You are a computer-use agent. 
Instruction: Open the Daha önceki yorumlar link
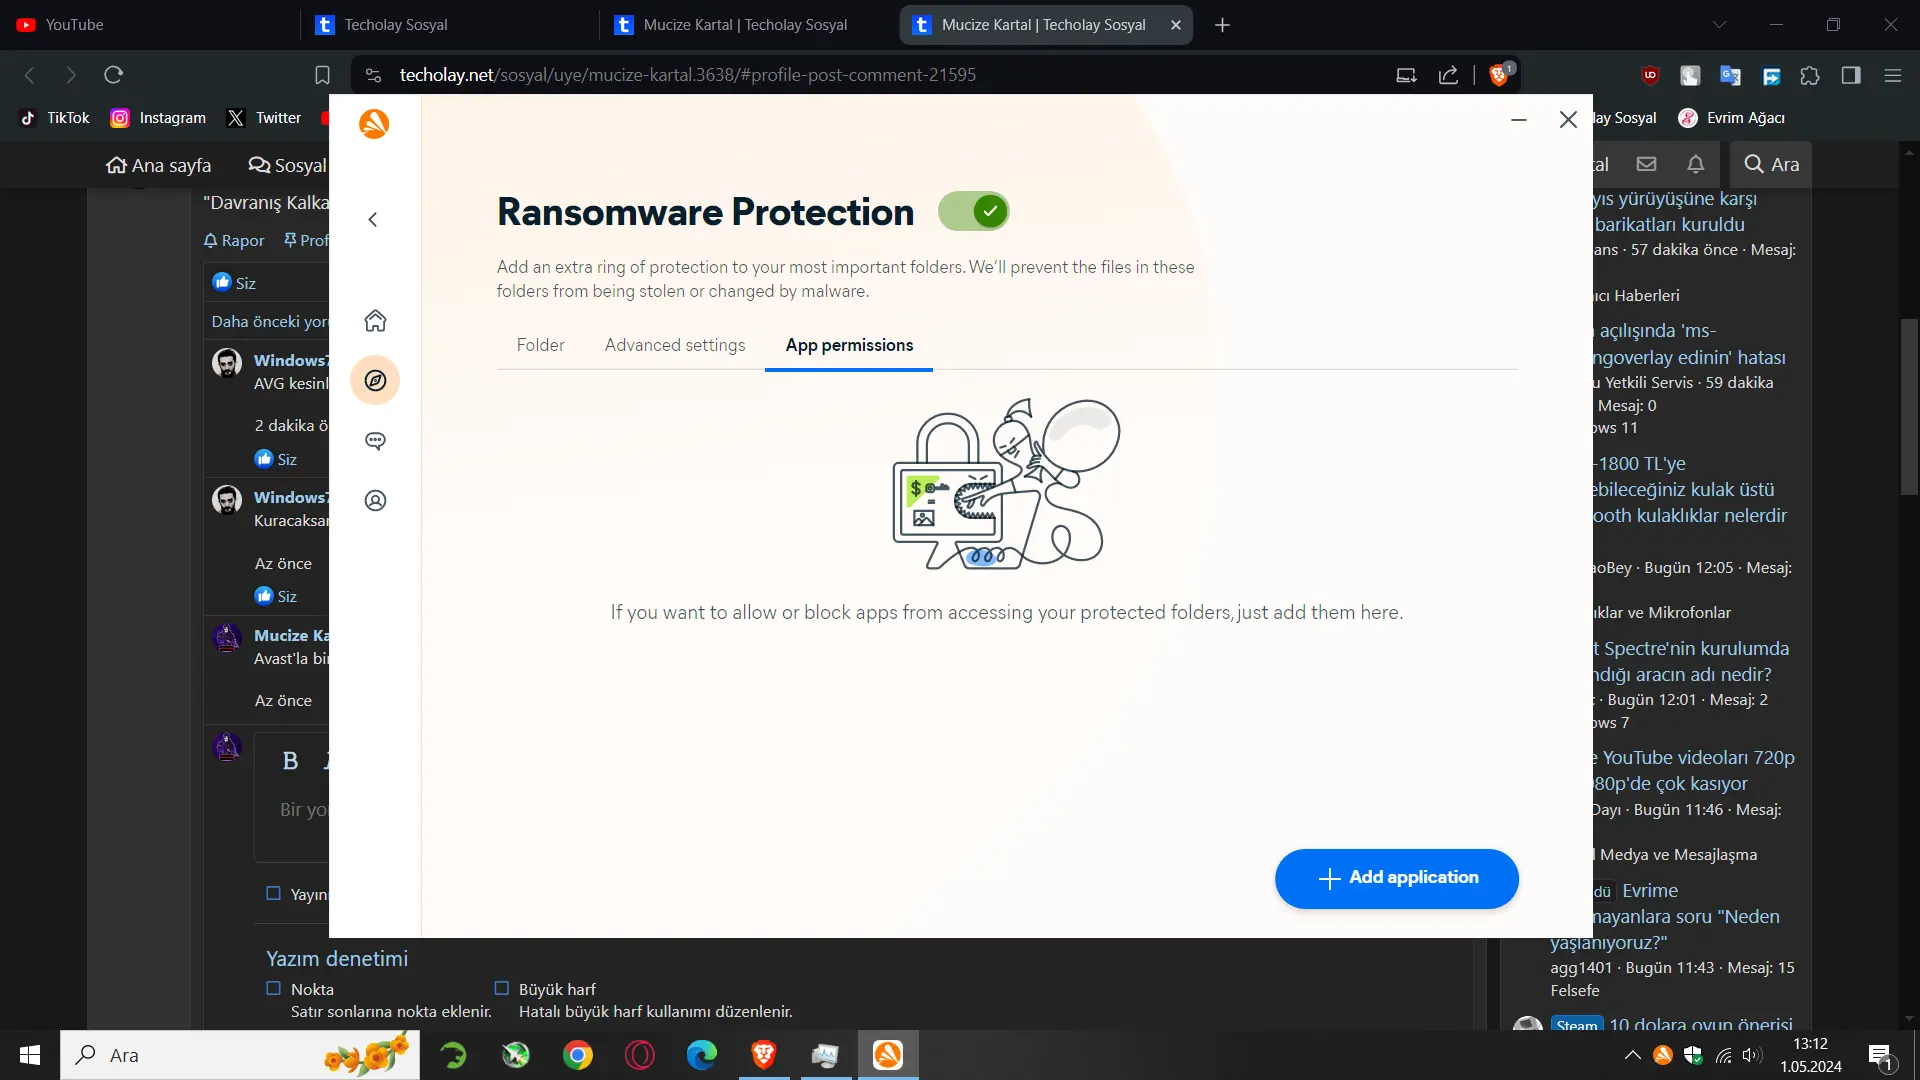(270, 322)
